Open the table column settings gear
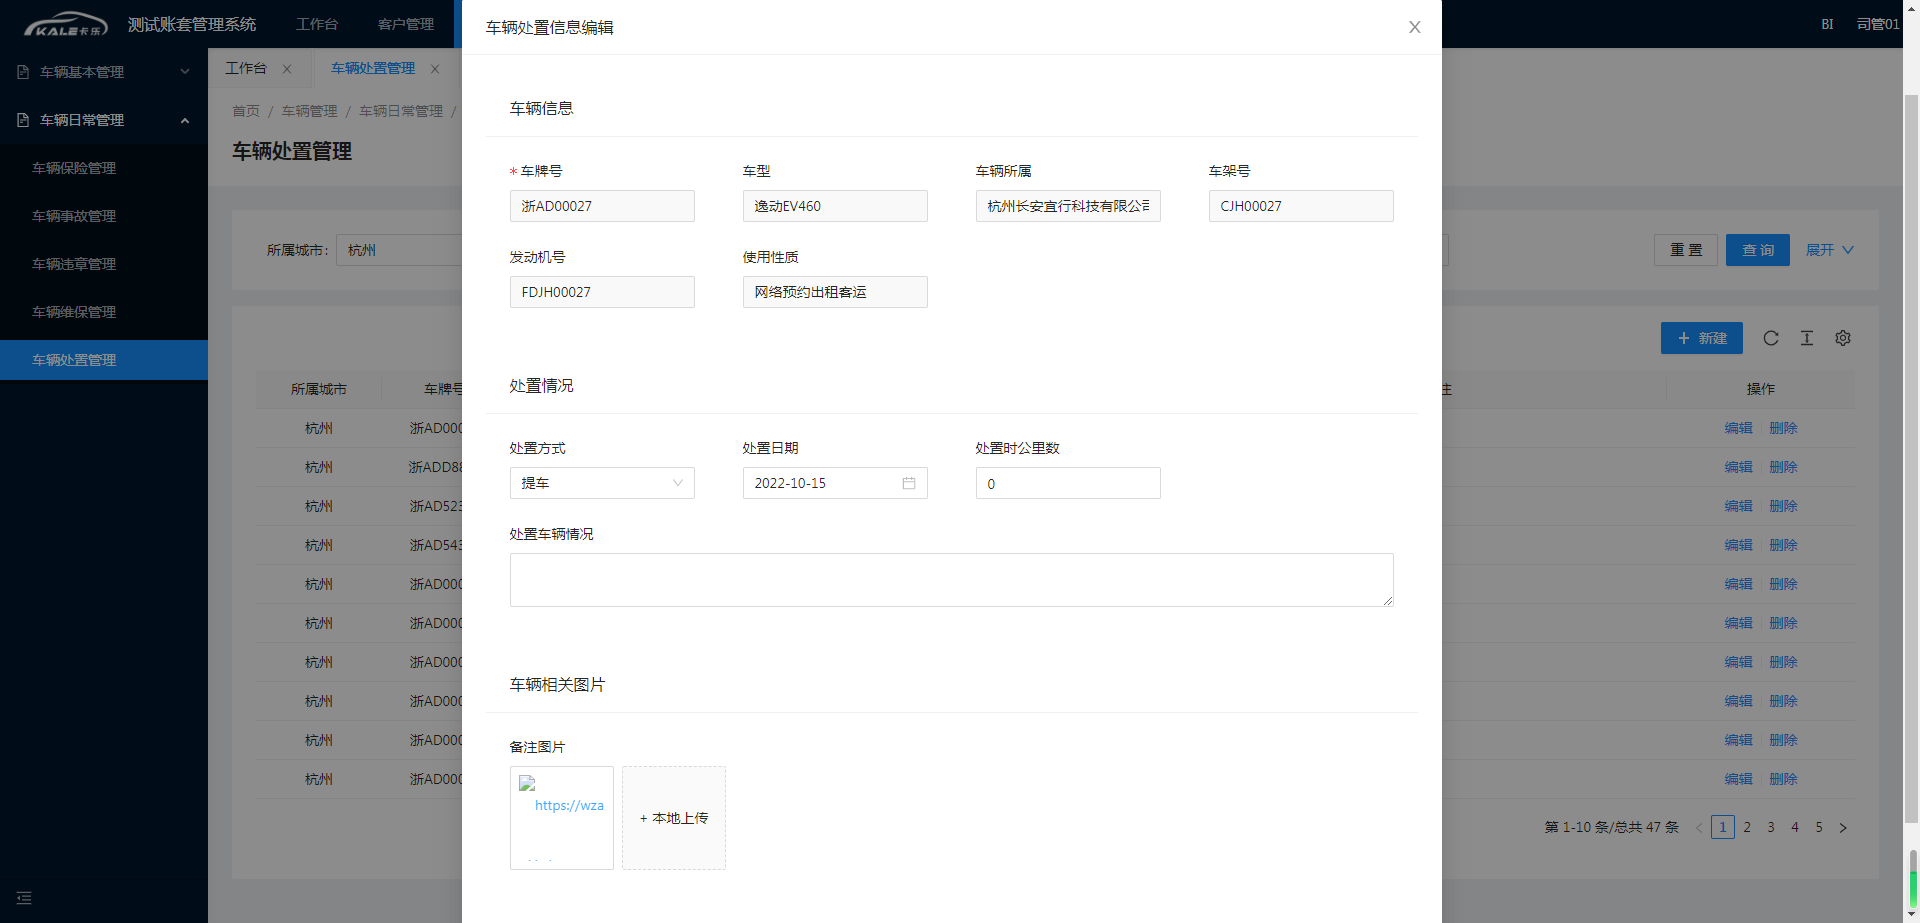Screen dimensions: 1920x923 coord(1843,338)
